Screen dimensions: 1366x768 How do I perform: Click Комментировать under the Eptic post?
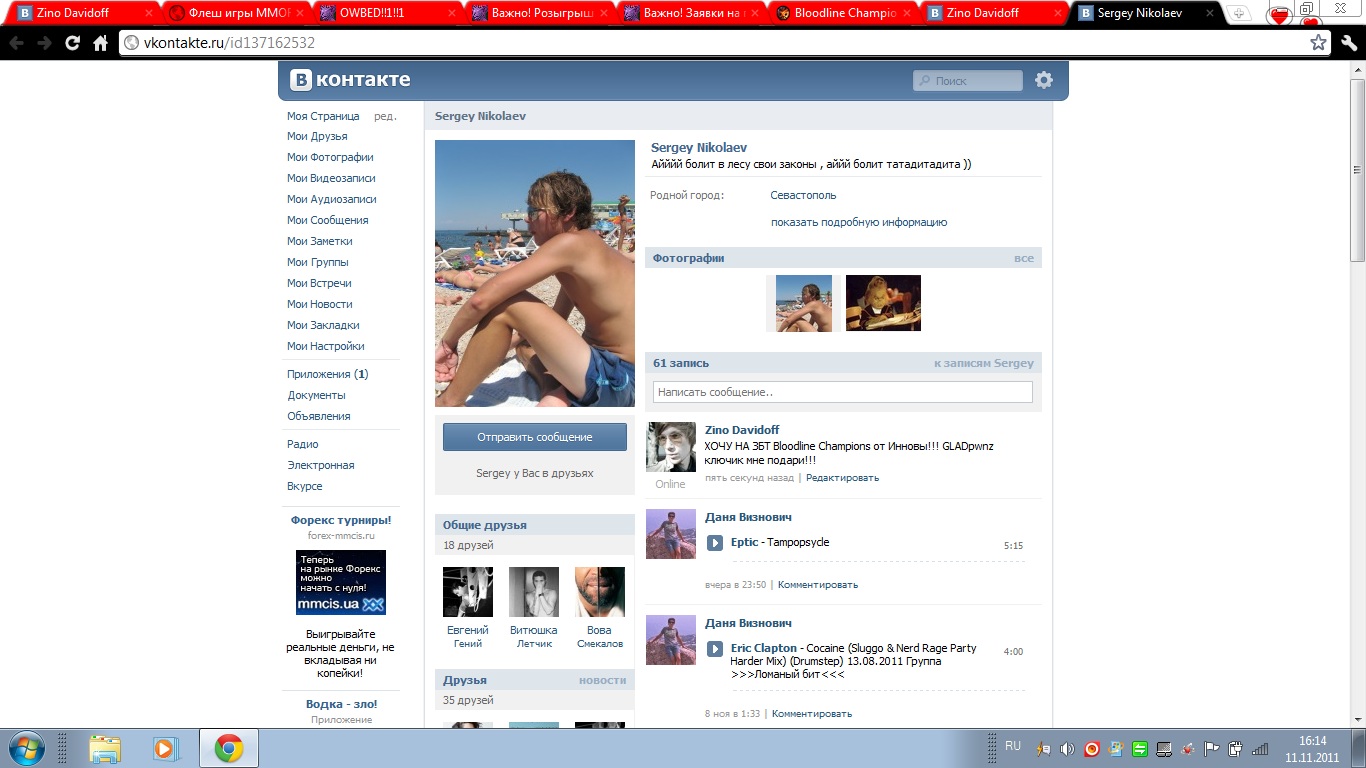coord(818,585)
